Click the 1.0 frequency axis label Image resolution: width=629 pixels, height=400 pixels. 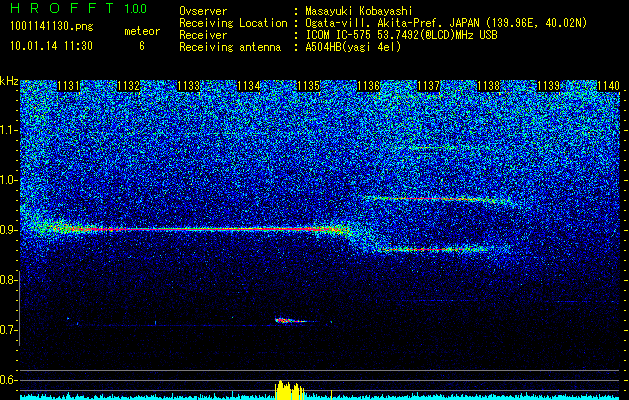click(x=9, y=180)
